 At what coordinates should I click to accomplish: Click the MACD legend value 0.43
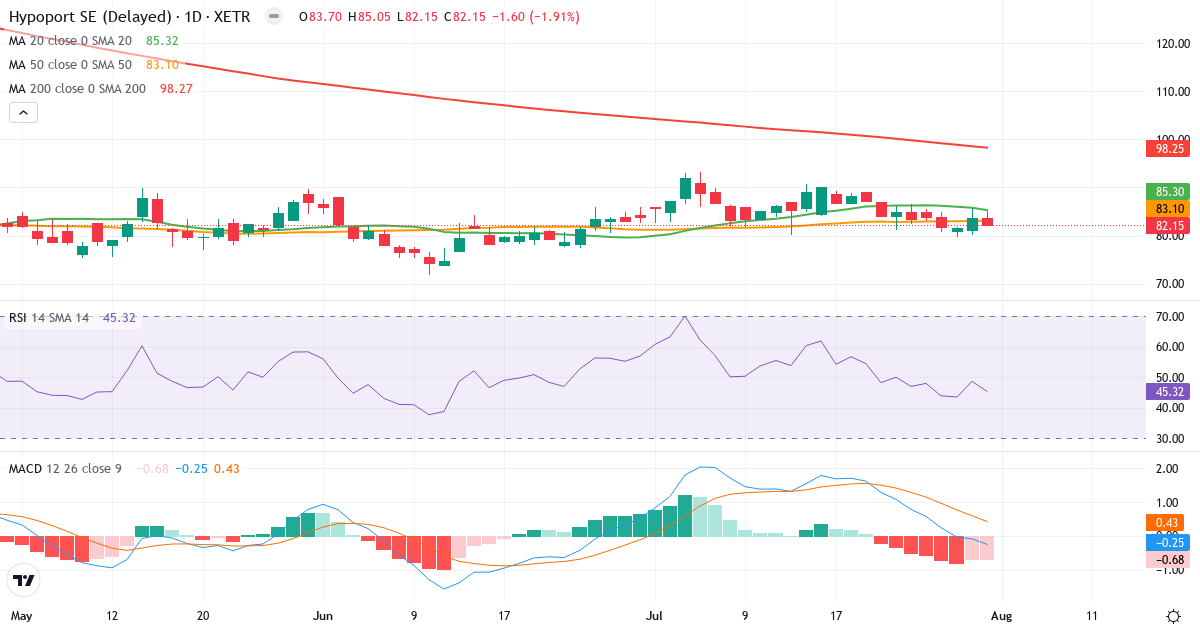click(226, 468)
